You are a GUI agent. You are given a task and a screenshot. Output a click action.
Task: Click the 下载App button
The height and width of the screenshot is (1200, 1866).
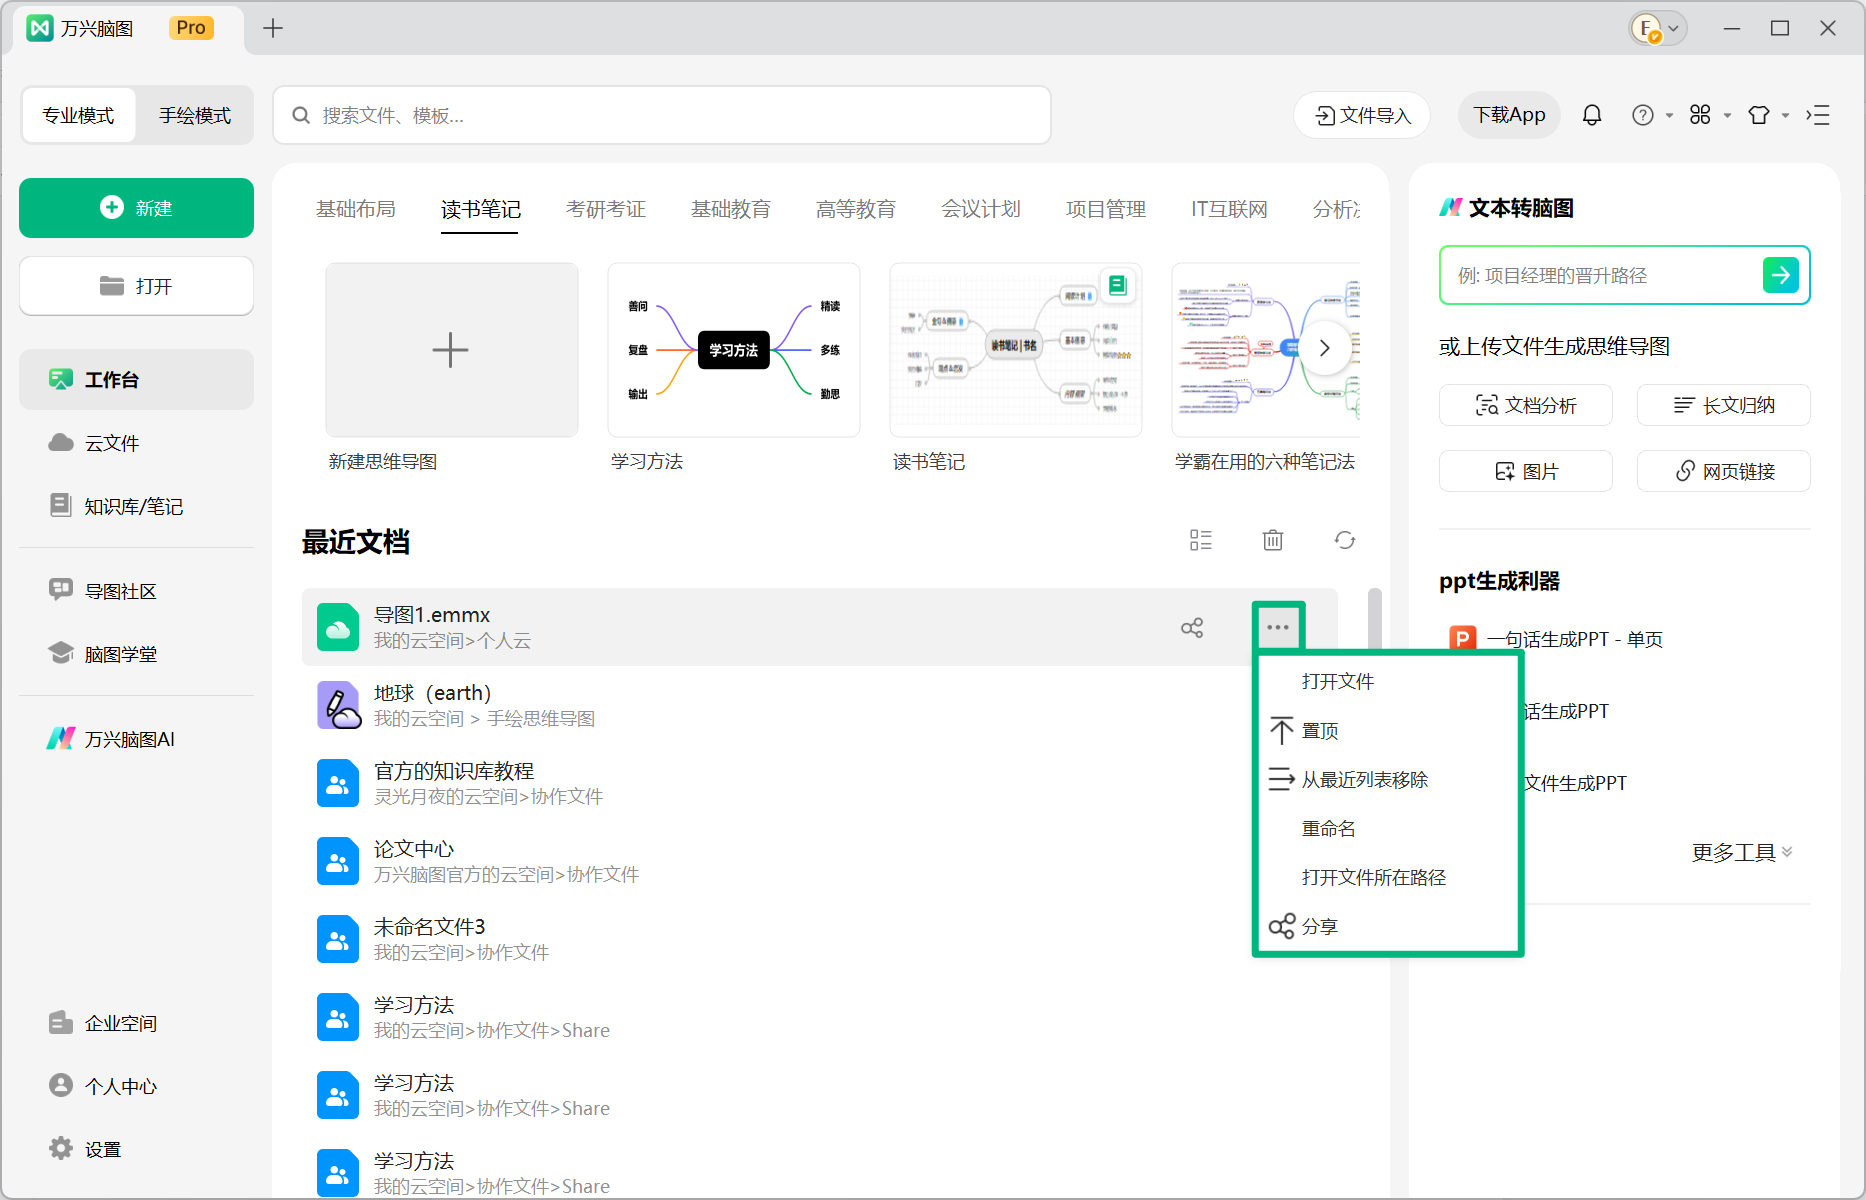[x=1509, y=115]
